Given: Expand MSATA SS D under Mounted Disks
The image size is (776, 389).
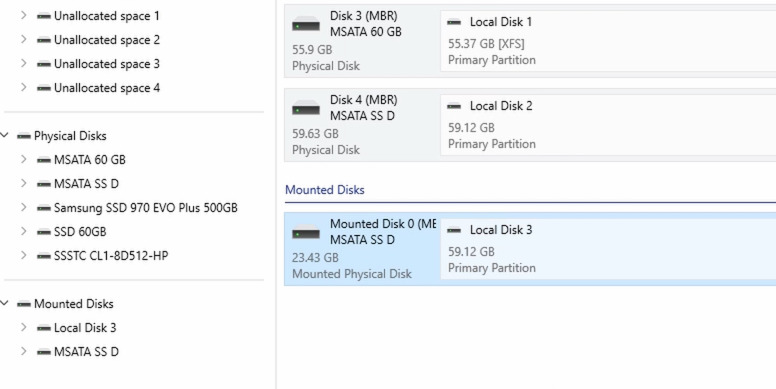Looking at the screenshot, I should click(23, 351).
